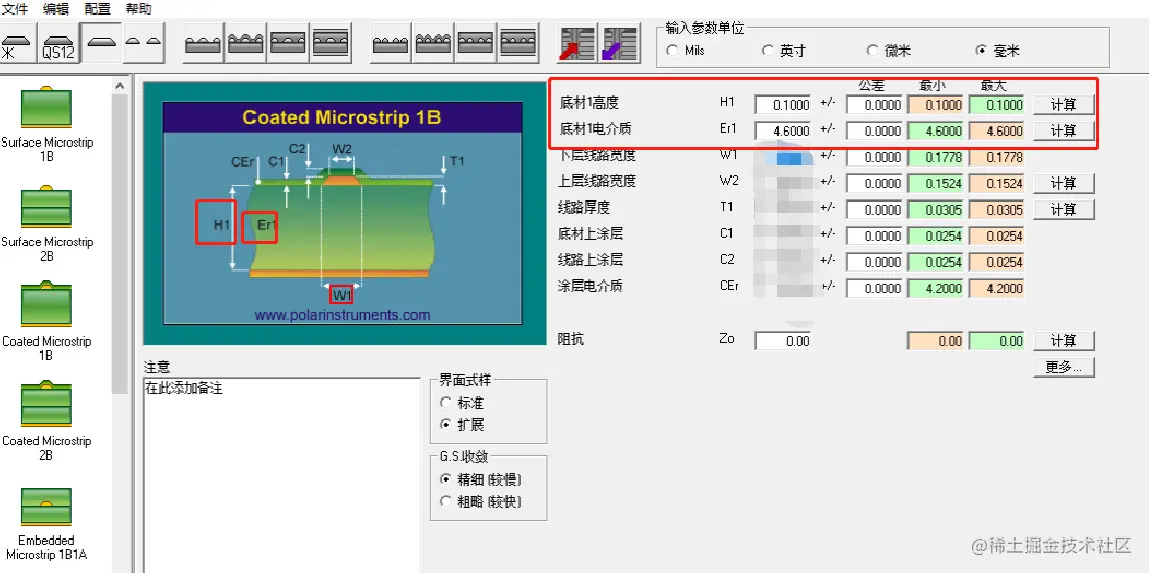Click the CEr tolerance field
This screenshot has width=1149, height=573.
pos(874,289)
